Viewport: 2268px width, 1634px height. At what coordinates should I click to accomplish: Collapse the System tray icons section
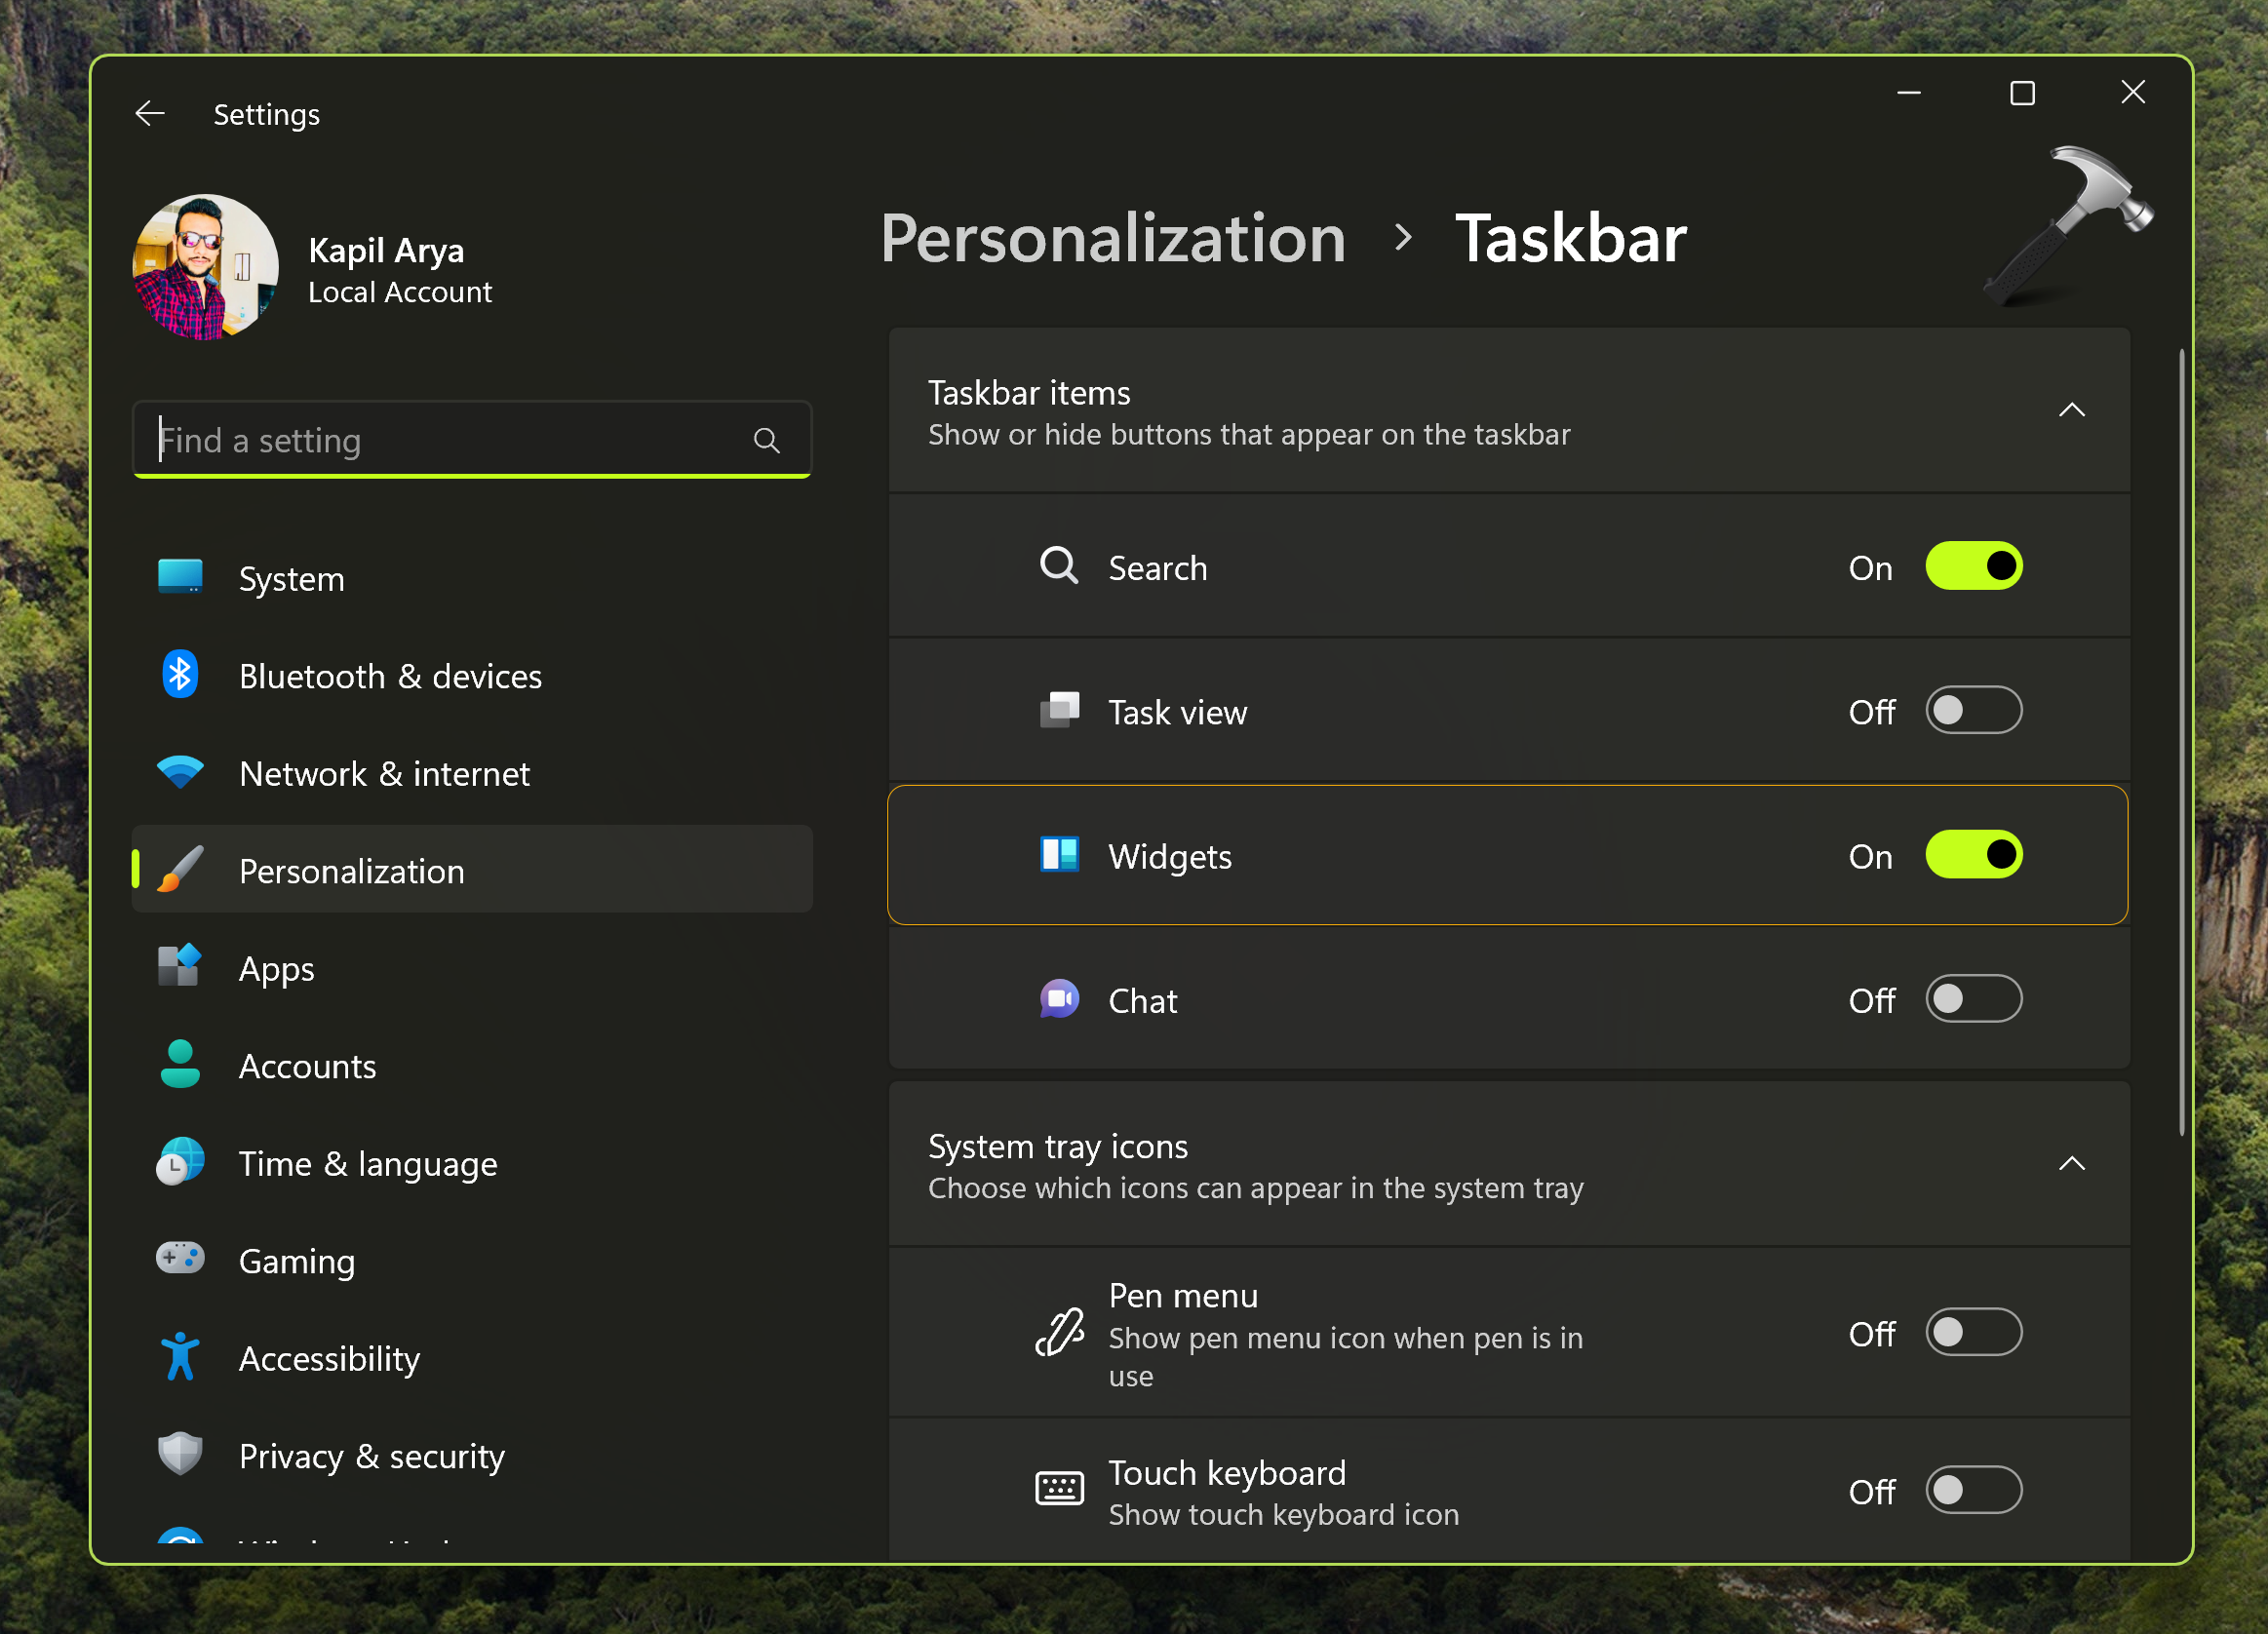[x=2071, y=1164]
